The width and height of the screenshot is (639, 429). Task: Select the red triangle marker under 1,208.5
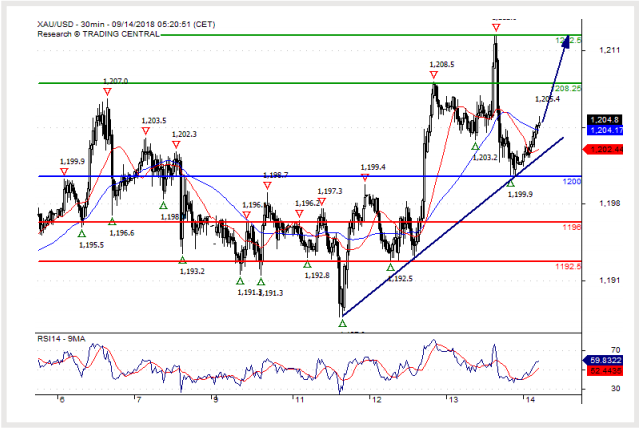(x=434, y=75)
